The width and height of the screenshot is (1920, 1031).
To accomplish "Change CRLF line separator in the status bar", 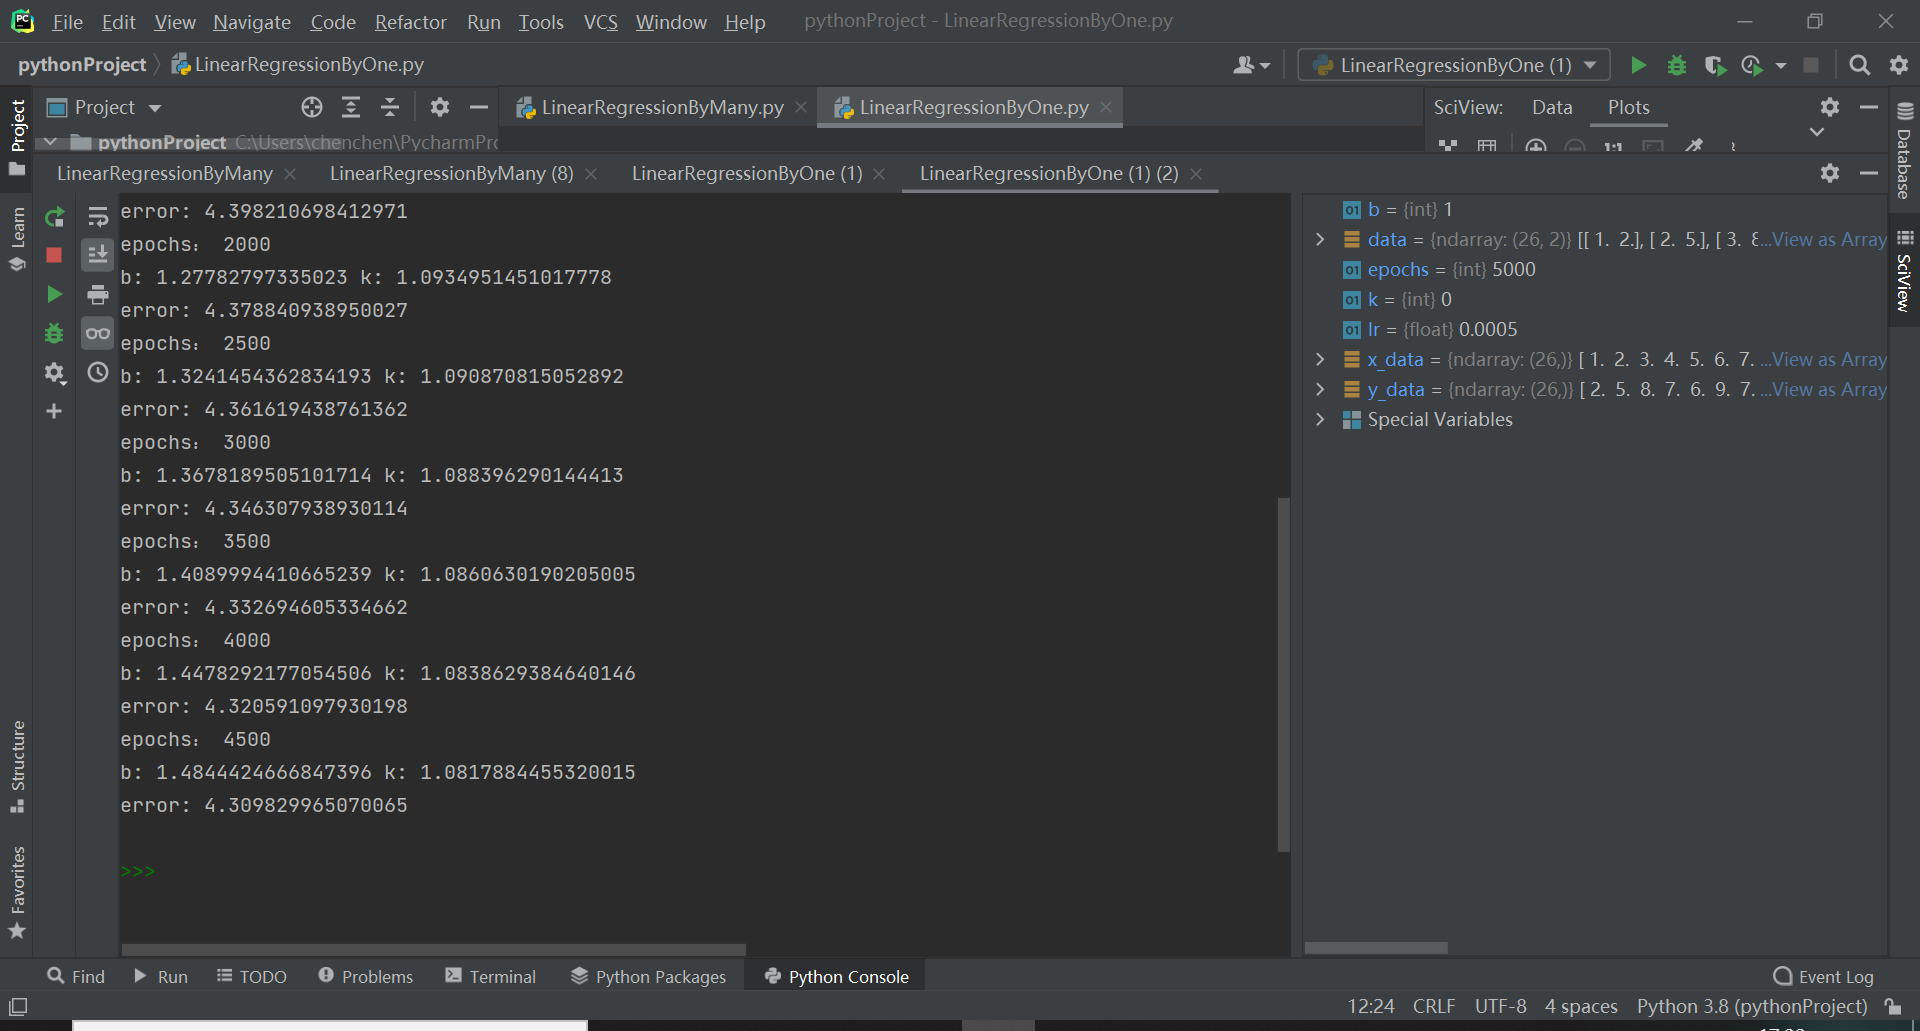I will coord(1433,1006).
